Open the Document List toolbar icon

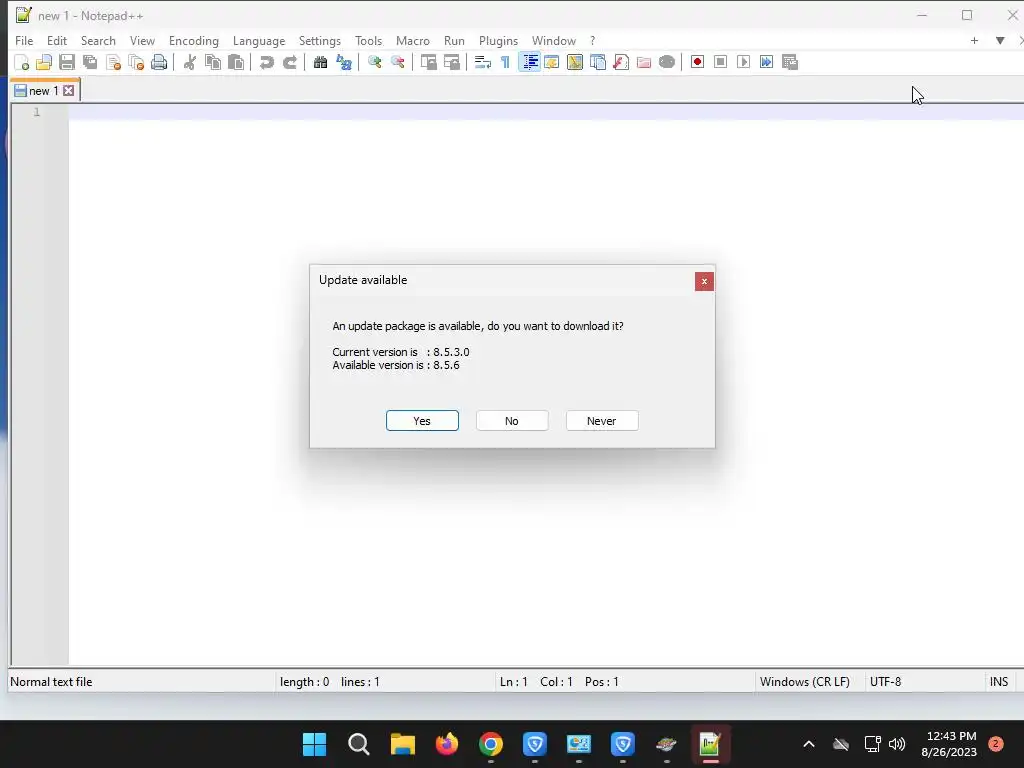598,62
